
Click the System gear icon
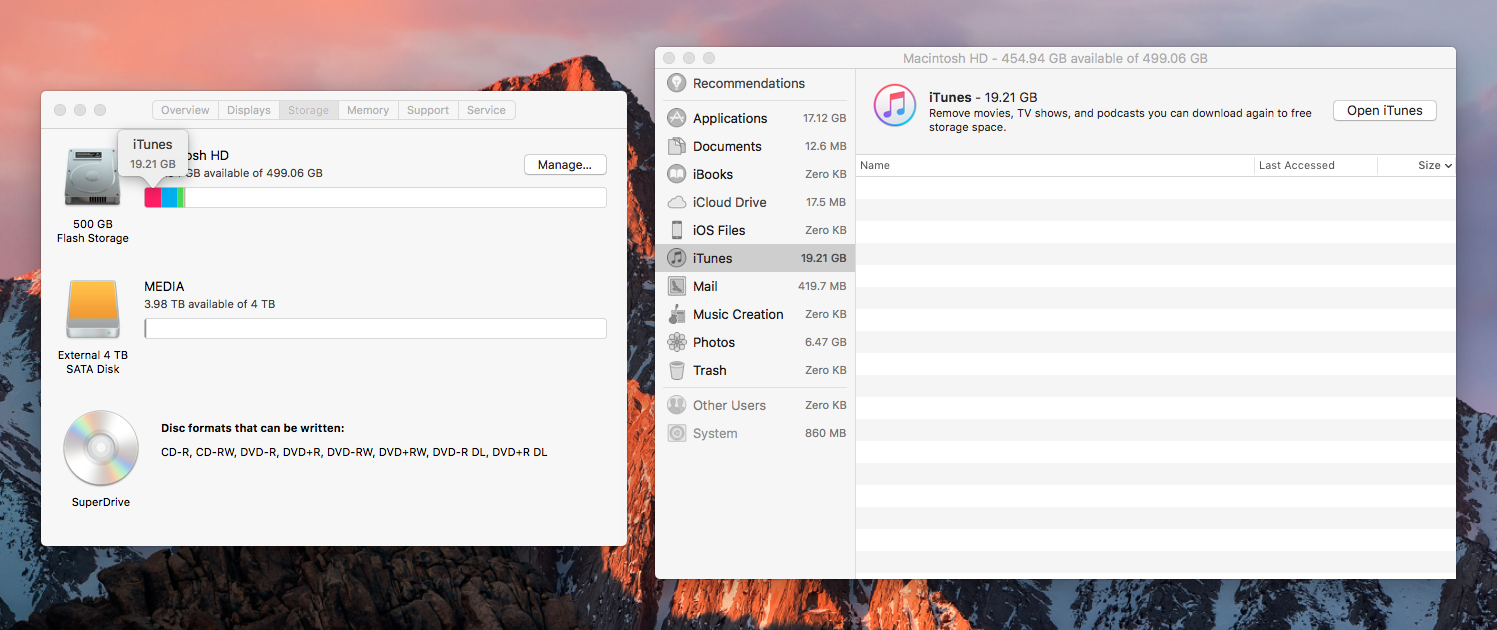[x=677, y=433]
